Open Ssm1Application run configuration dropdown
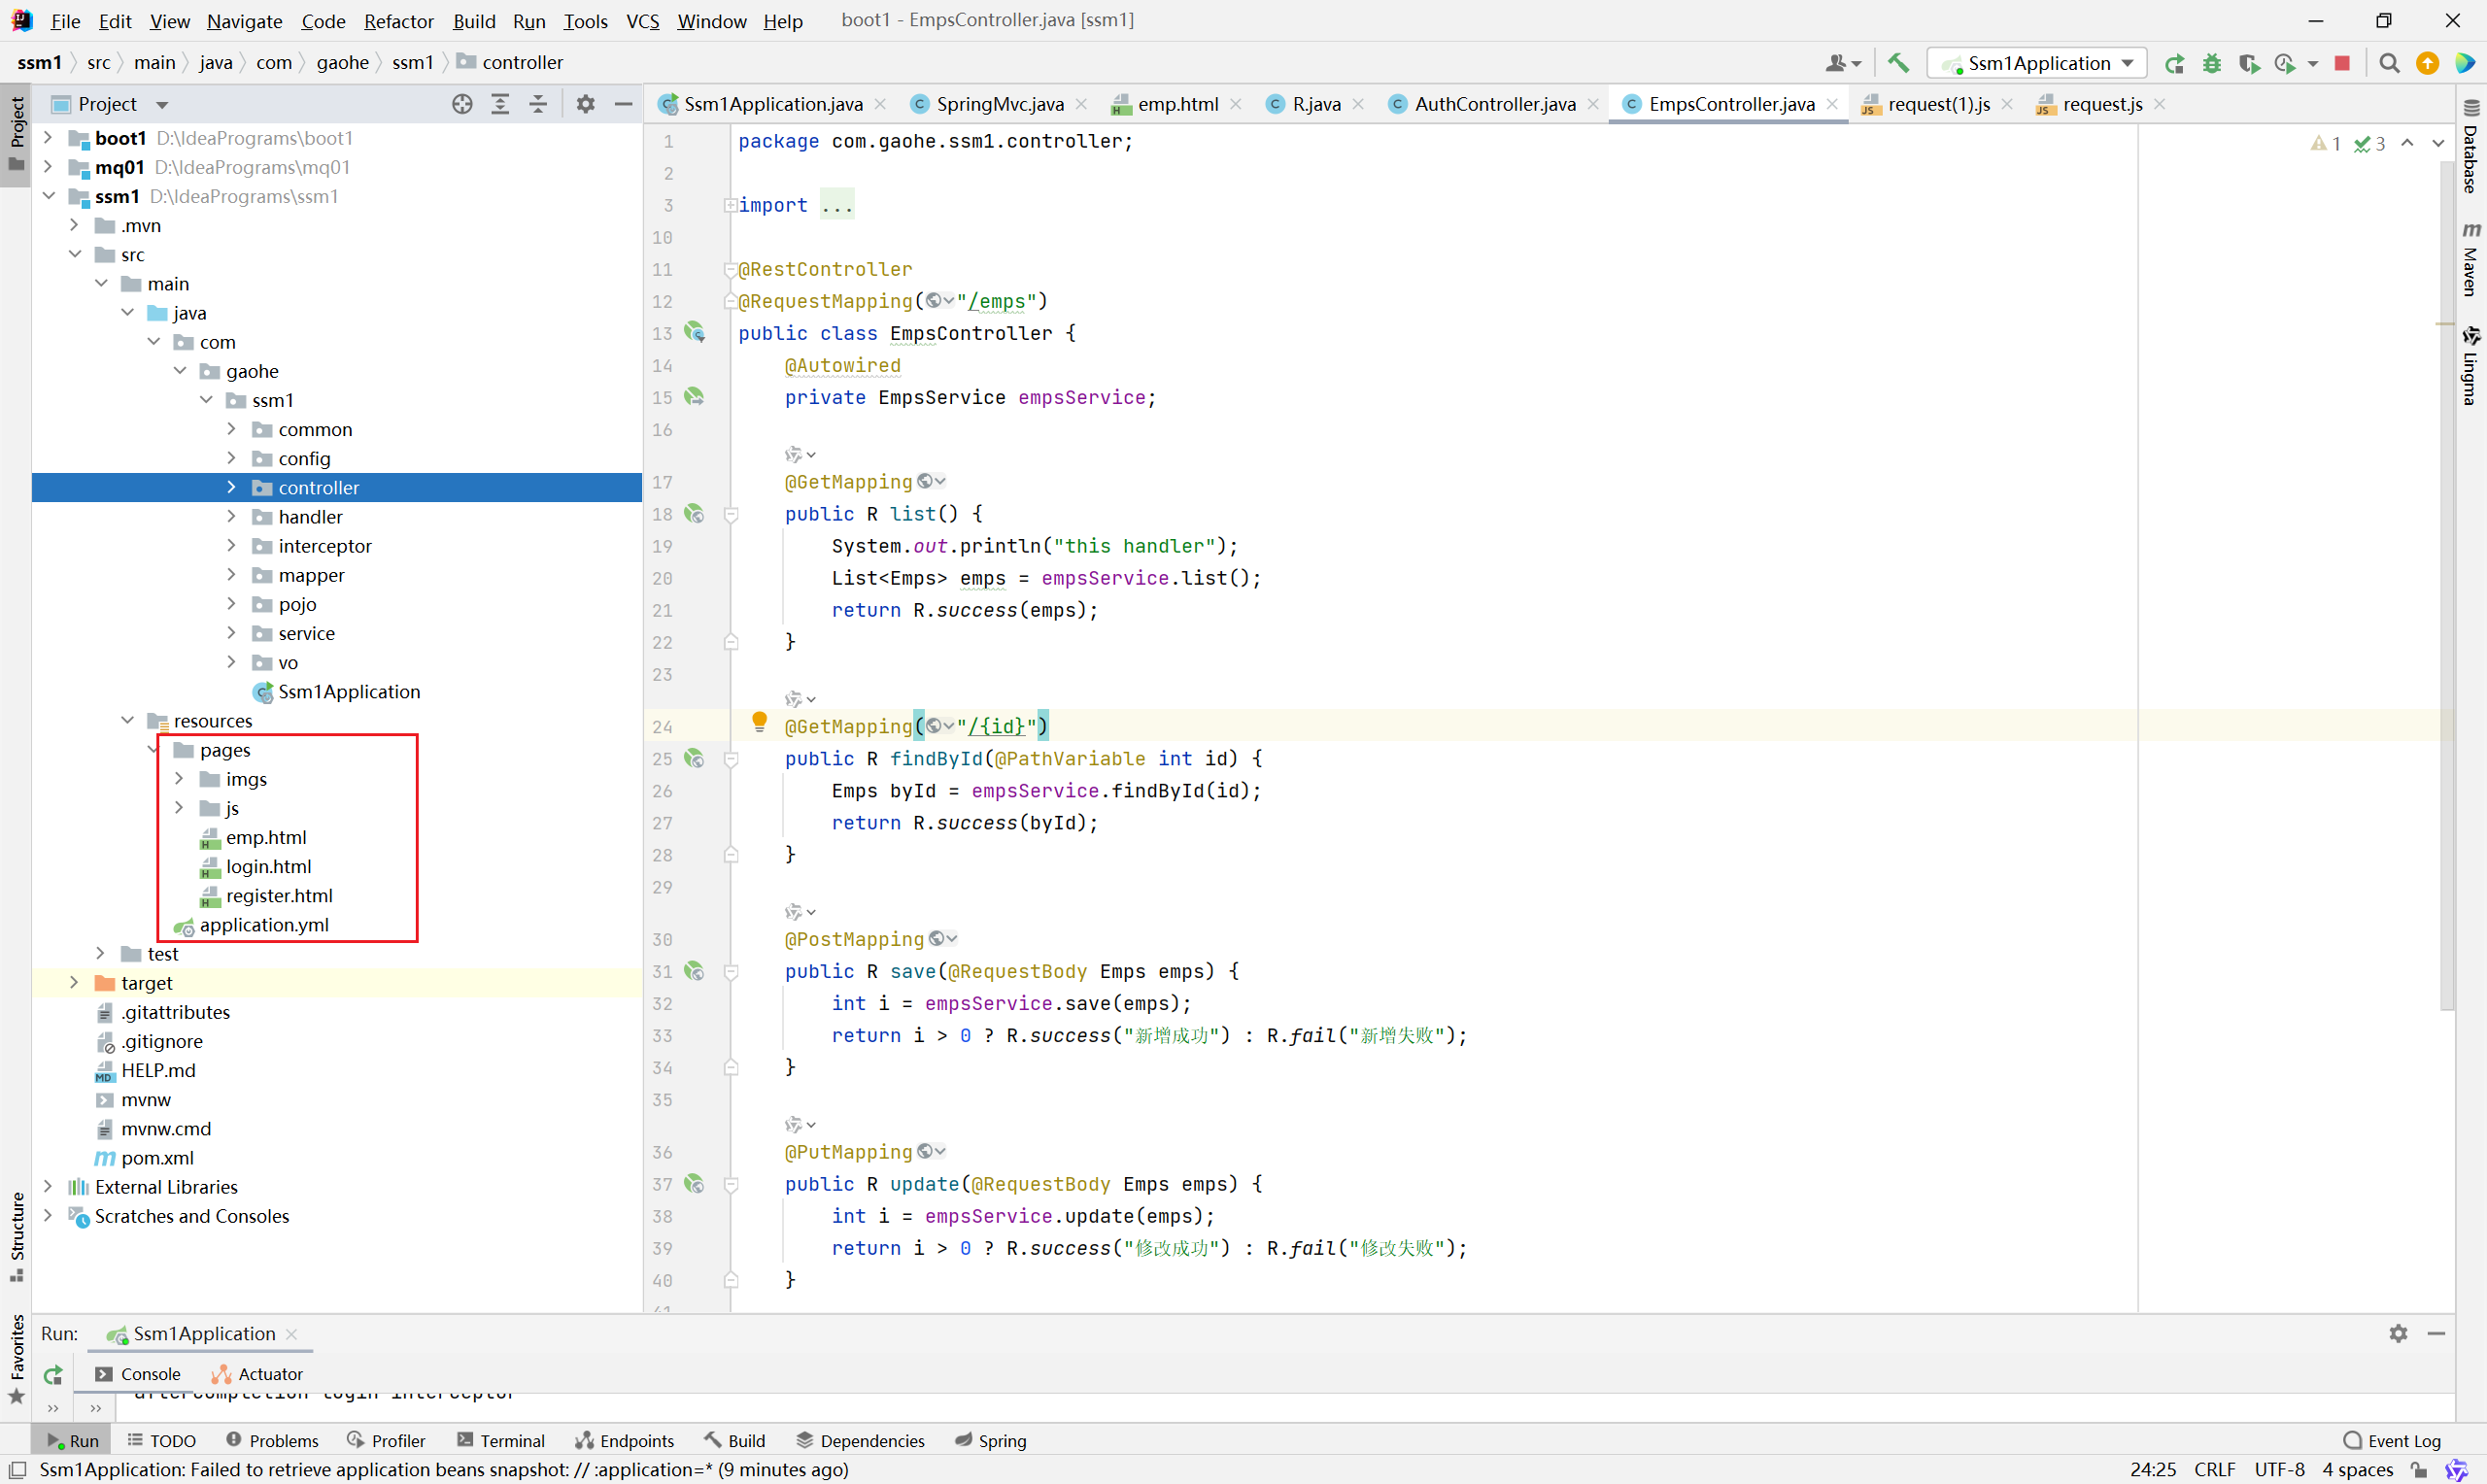 coord(2036,63)
